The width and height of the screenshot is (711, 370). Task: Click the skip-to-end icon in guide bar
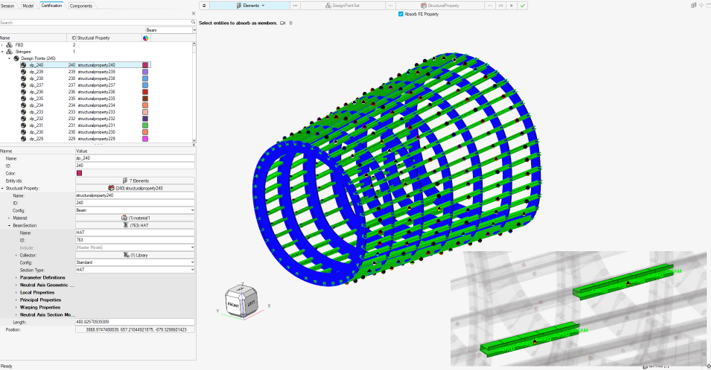[501, 5]
